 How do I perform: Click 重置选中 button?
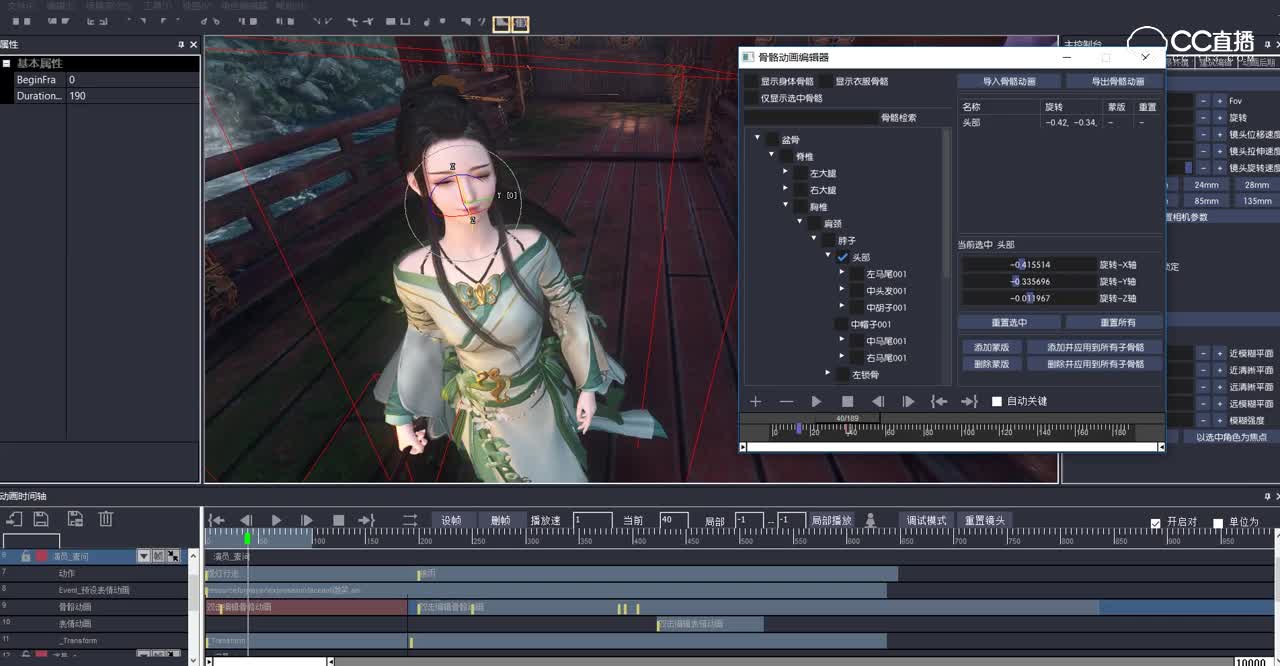pyautogui.click(x=1008, y=323)
